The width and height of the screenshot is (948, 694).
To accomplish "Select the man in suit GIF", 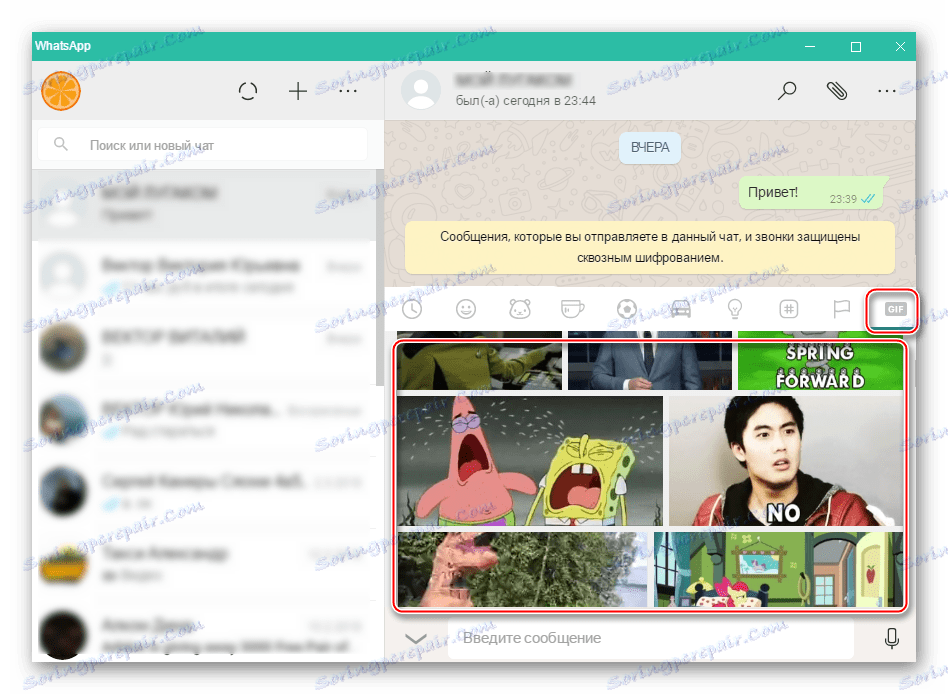I will click(x=650, y=361).
